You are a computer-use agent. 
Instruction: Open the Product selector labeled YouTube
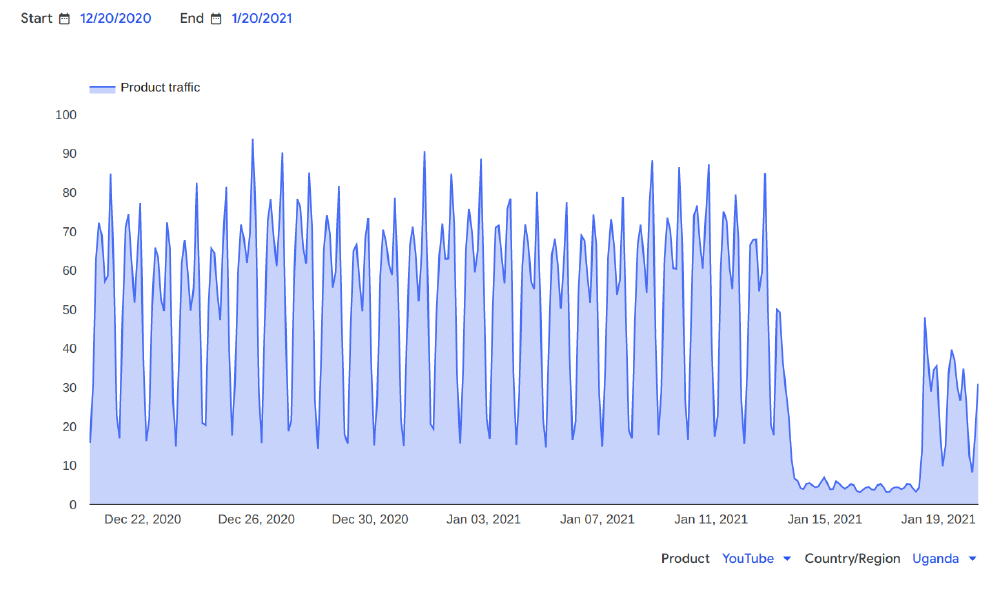click(747, 559)
